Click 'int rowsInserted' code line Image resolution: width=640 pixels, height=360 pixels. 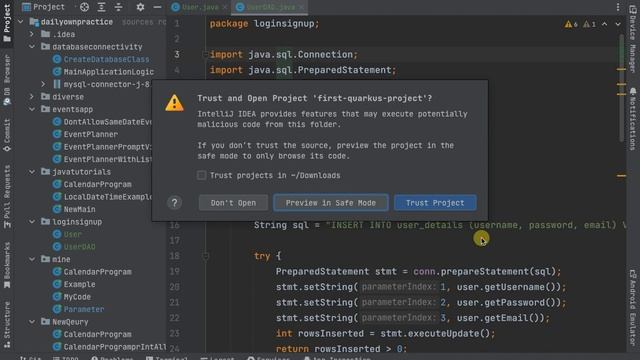click(385, 333)
